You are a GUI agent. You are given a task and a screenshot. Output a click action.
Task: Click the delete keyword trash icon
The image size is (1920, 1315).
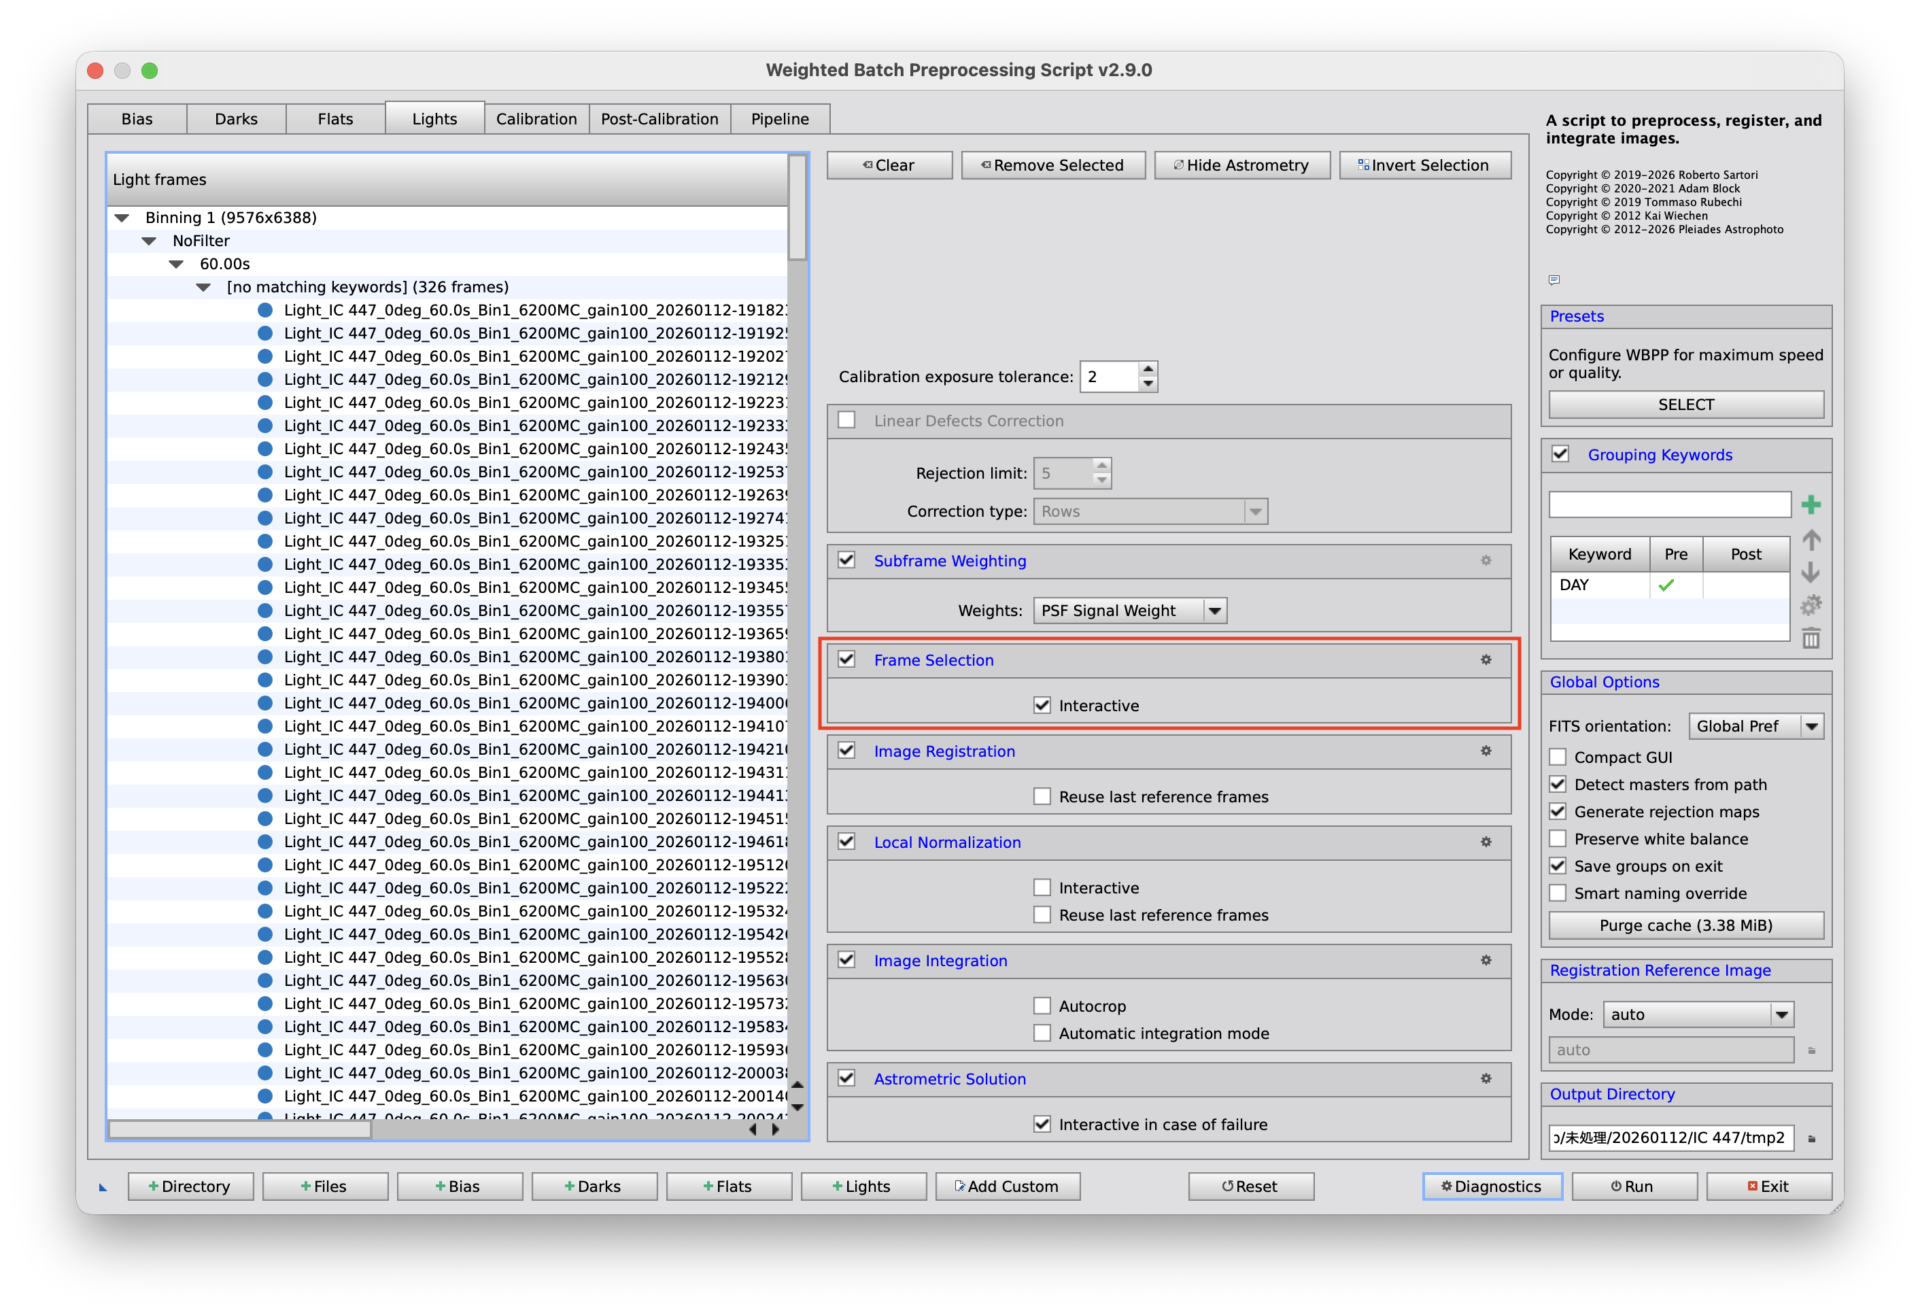click(1811, 638)
